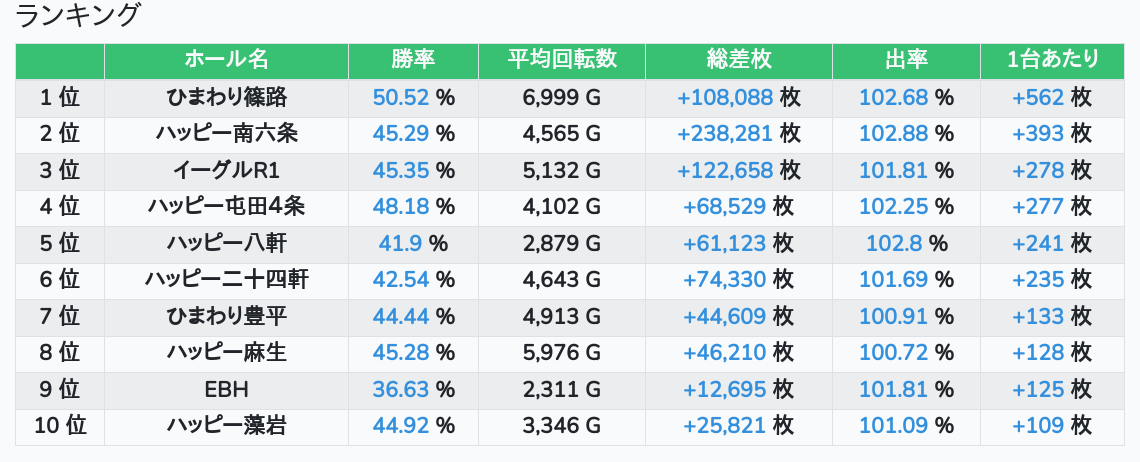Click the +238,281 total difference value
This screenshot has width=1140, height=462.
[725, 133]
